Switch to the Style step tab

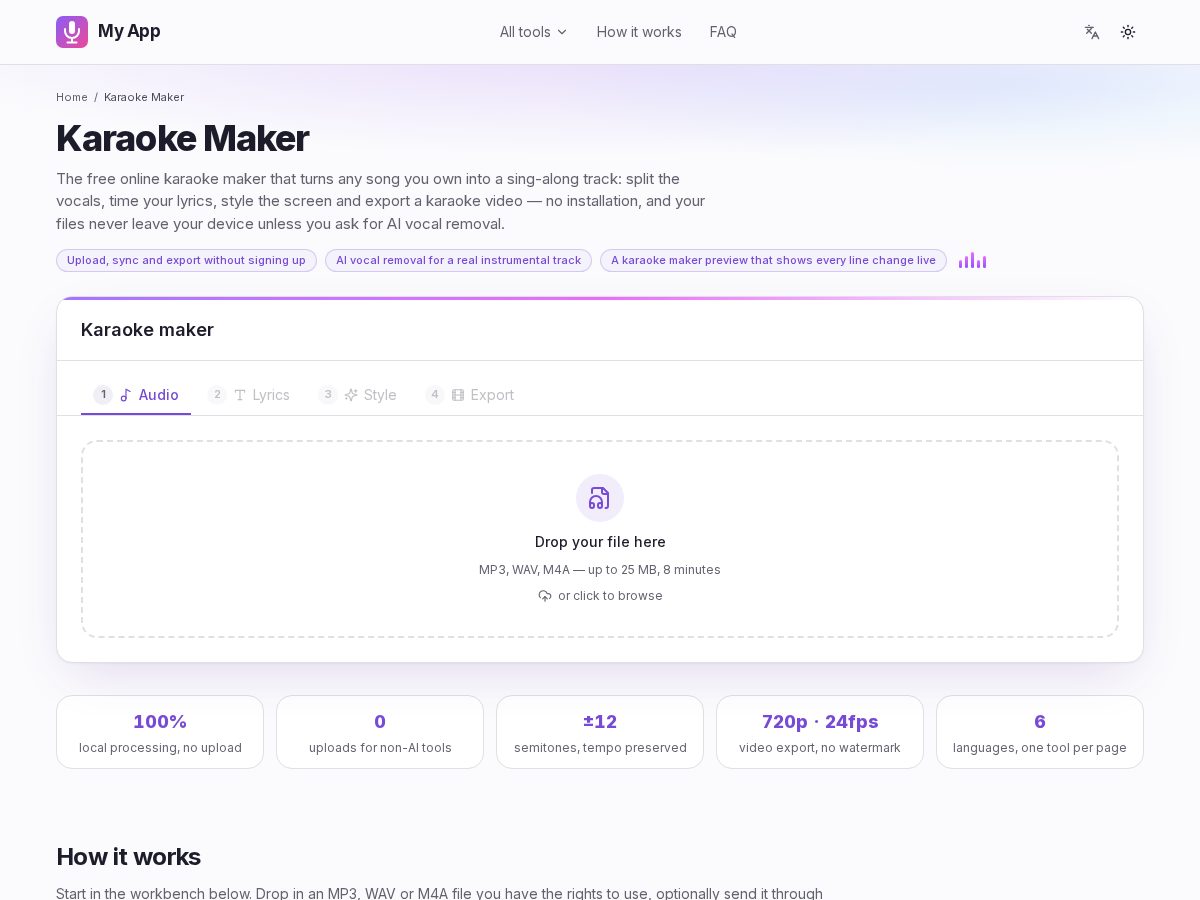coord(358,395)
